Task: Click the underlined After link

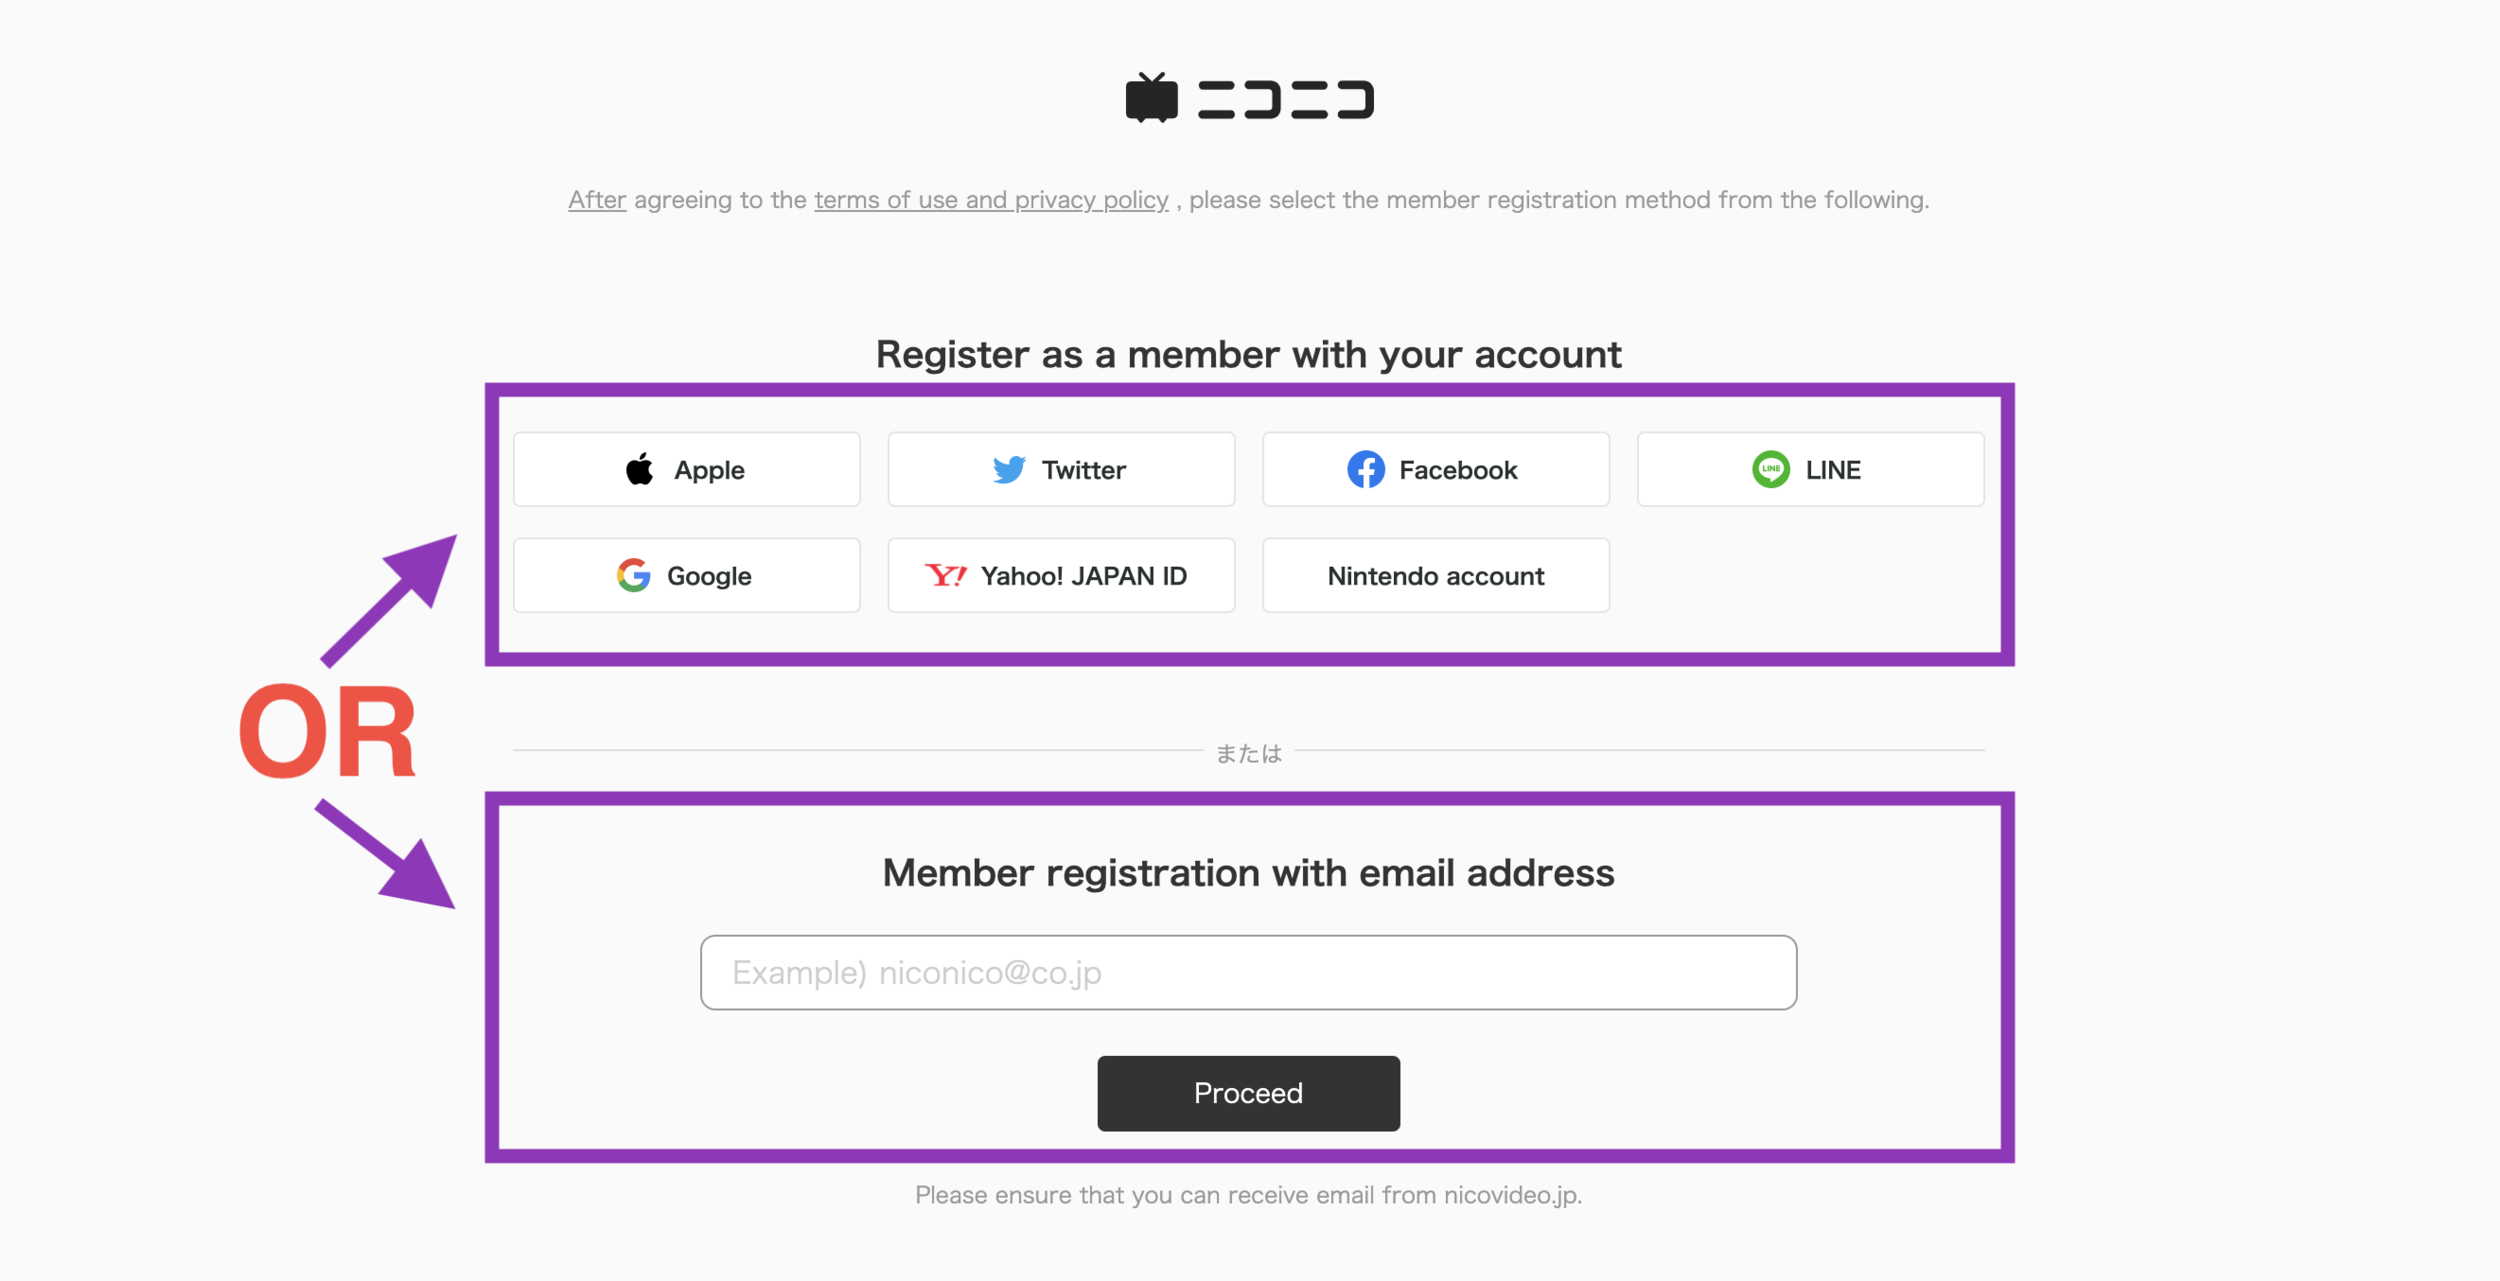Action: [597, 200]
